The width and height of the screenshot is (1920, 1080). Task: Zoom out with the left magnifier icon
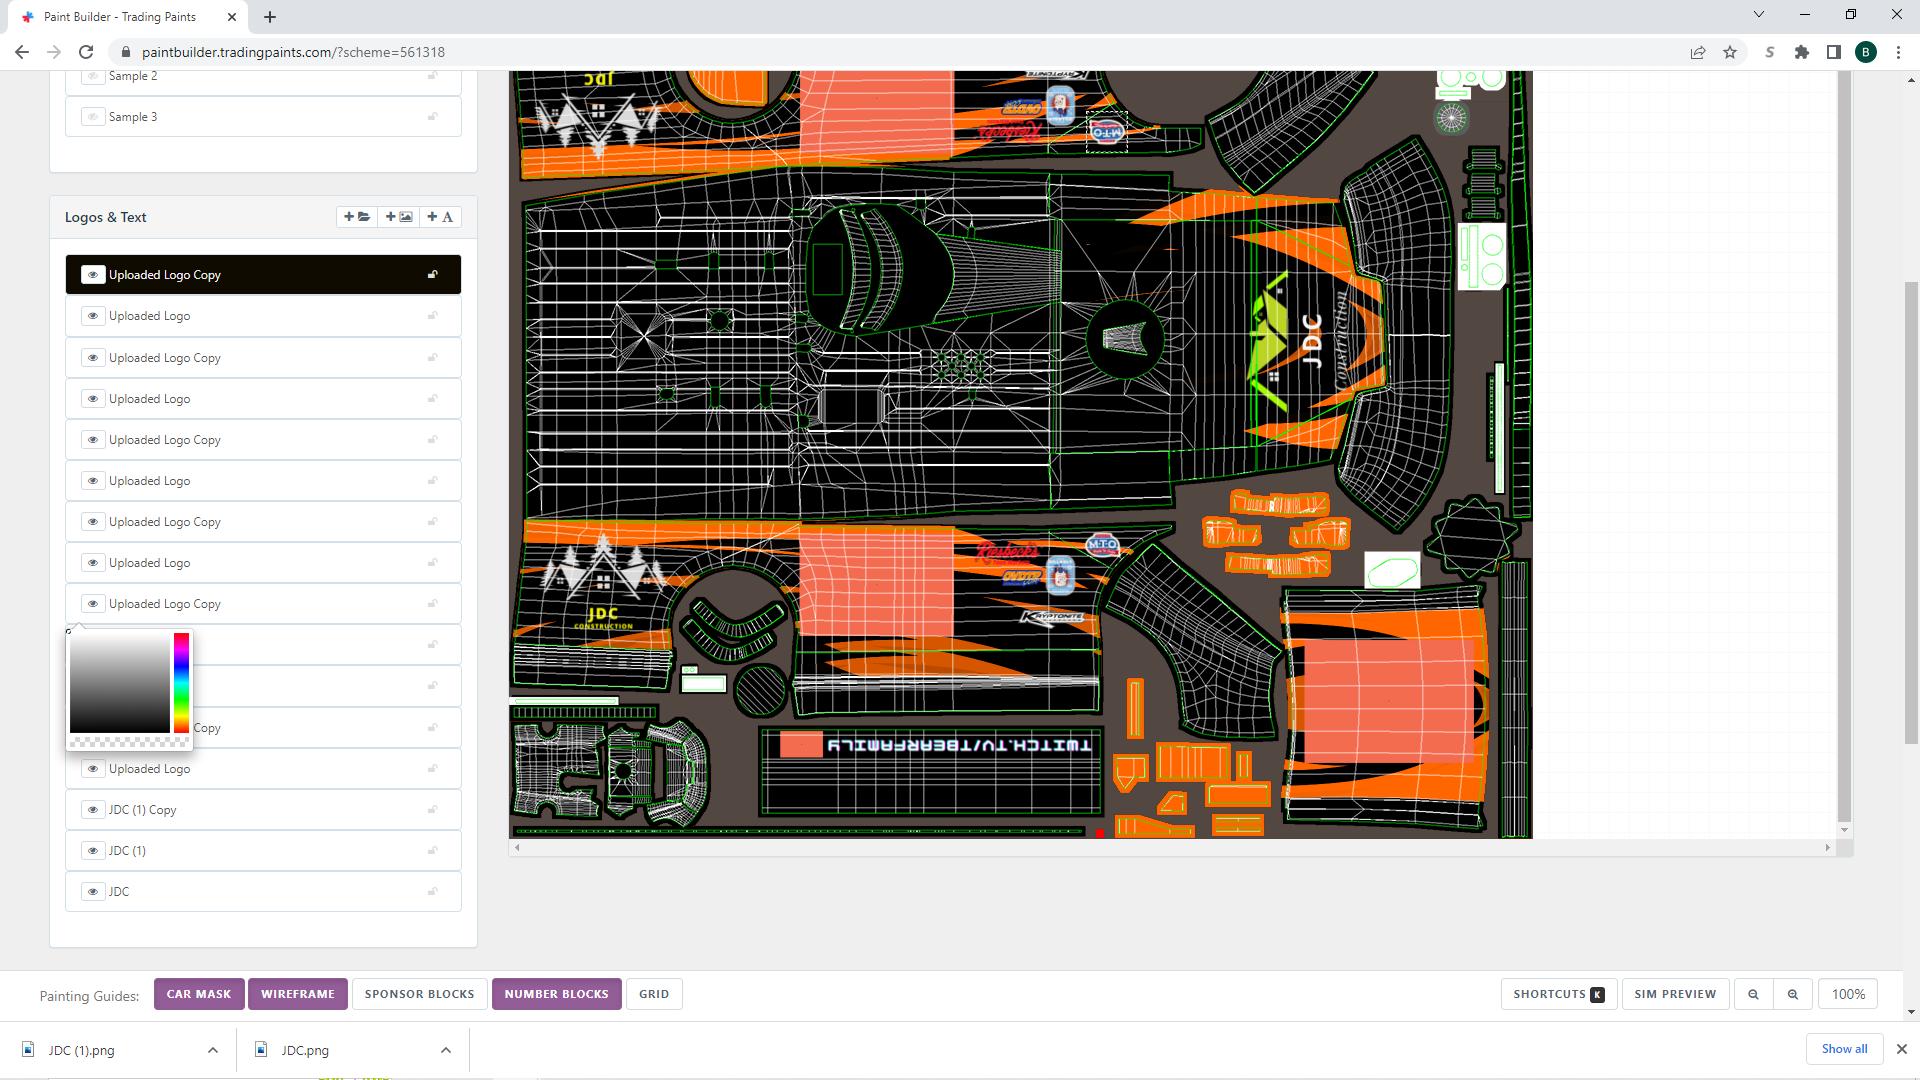pyautogui.click(x=1753, y=994)
